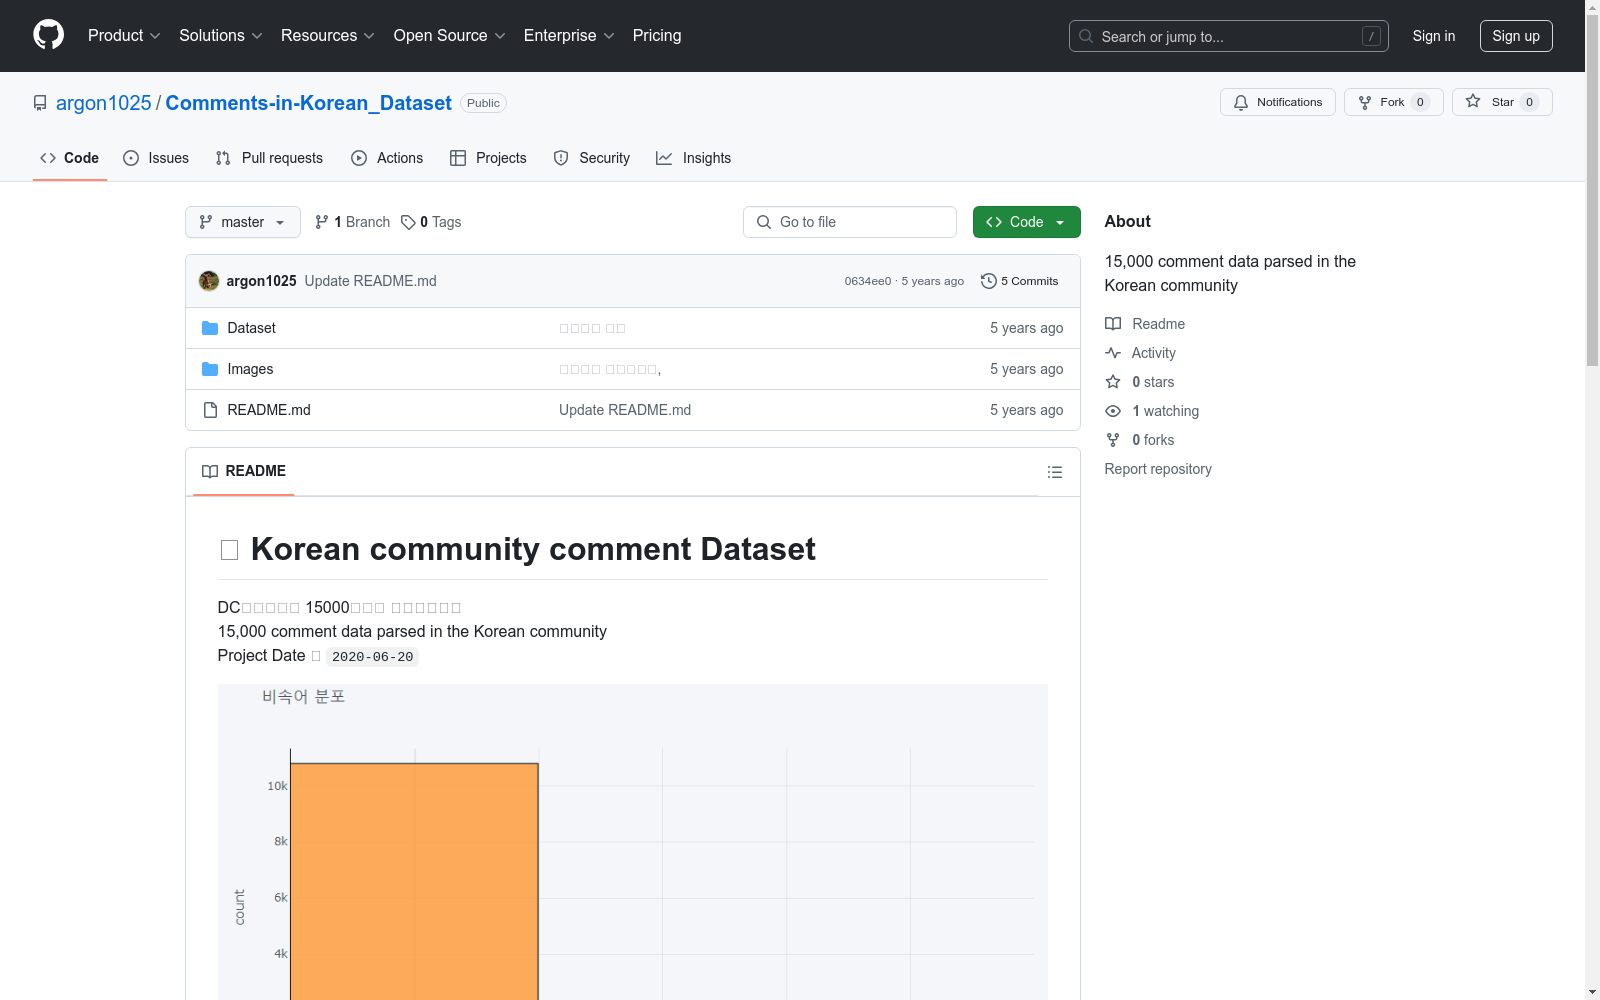This screenshot has width=1600, height=1000.
Task: Click the README.md file icon
Action: (x=210, y=410)
